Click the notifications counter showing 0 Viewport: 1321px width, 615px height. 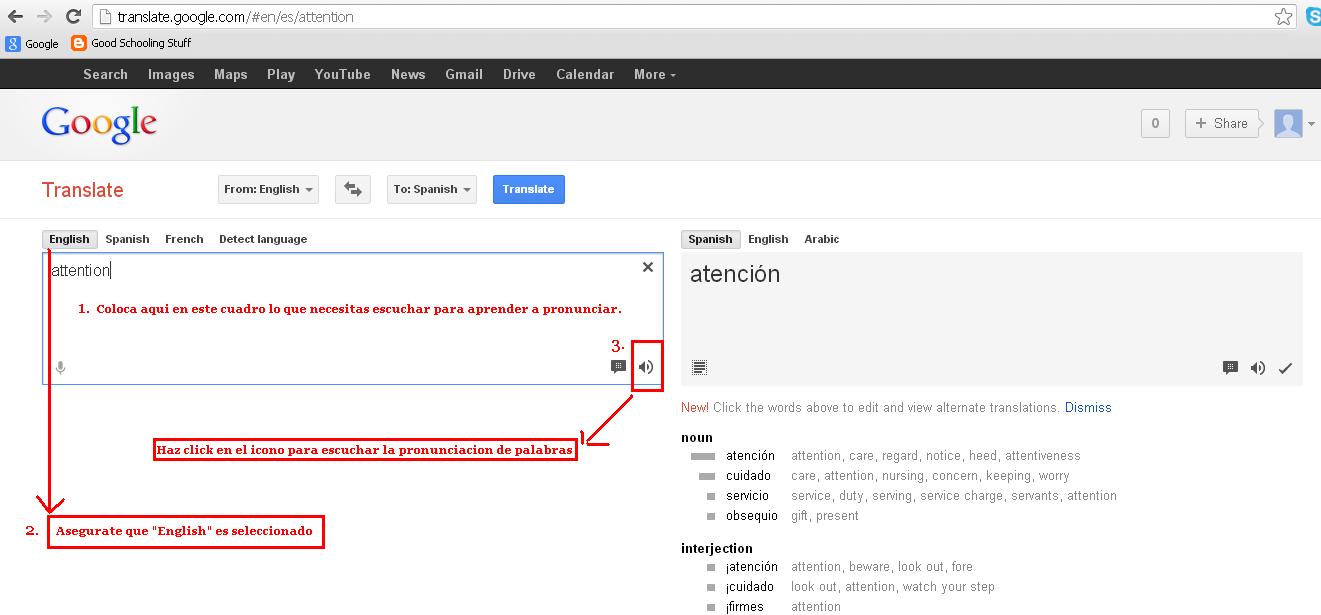pos(1155,123)
